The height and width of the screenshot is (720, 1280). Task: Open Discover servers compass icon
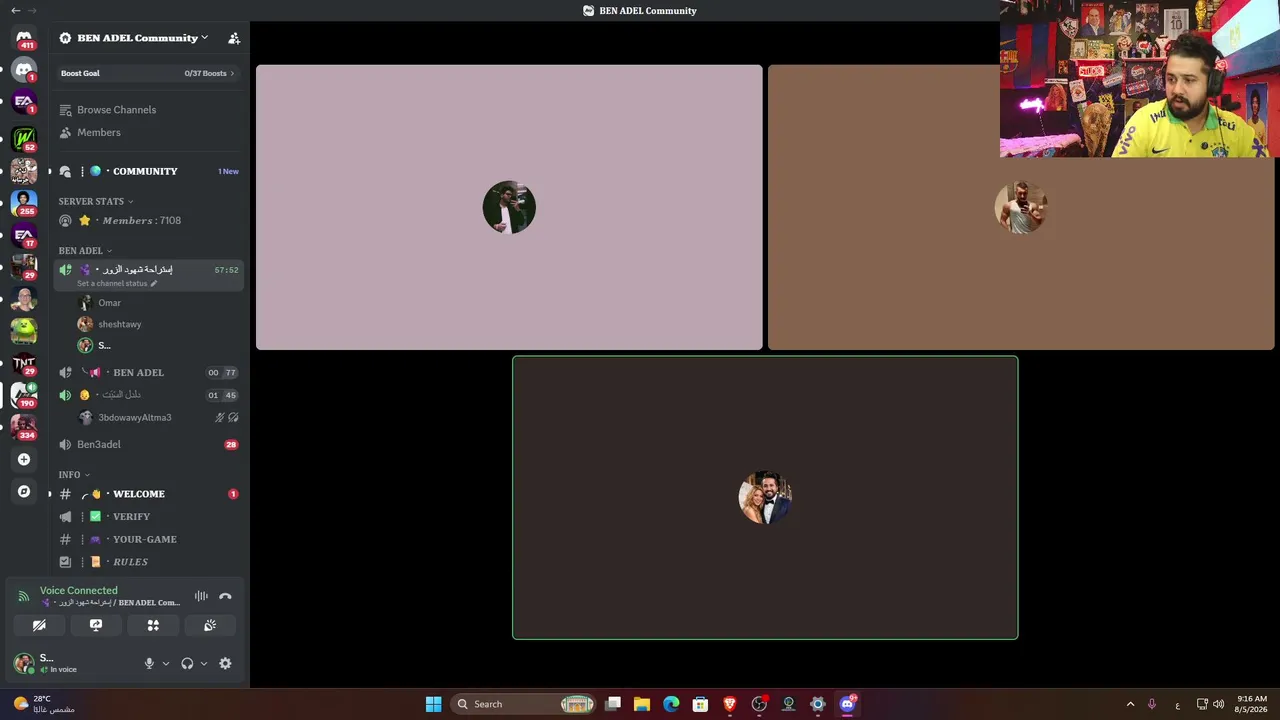(x=24, y=491)
